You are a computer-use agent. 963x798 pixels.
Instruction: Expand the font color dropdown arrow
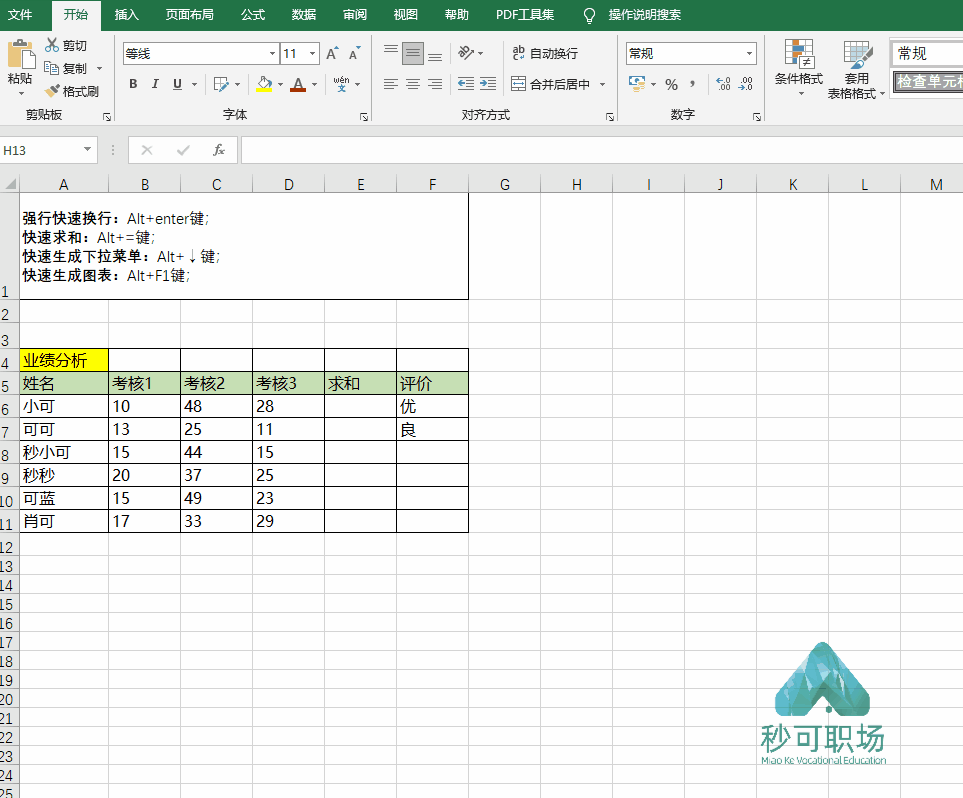tap(314, 84)
